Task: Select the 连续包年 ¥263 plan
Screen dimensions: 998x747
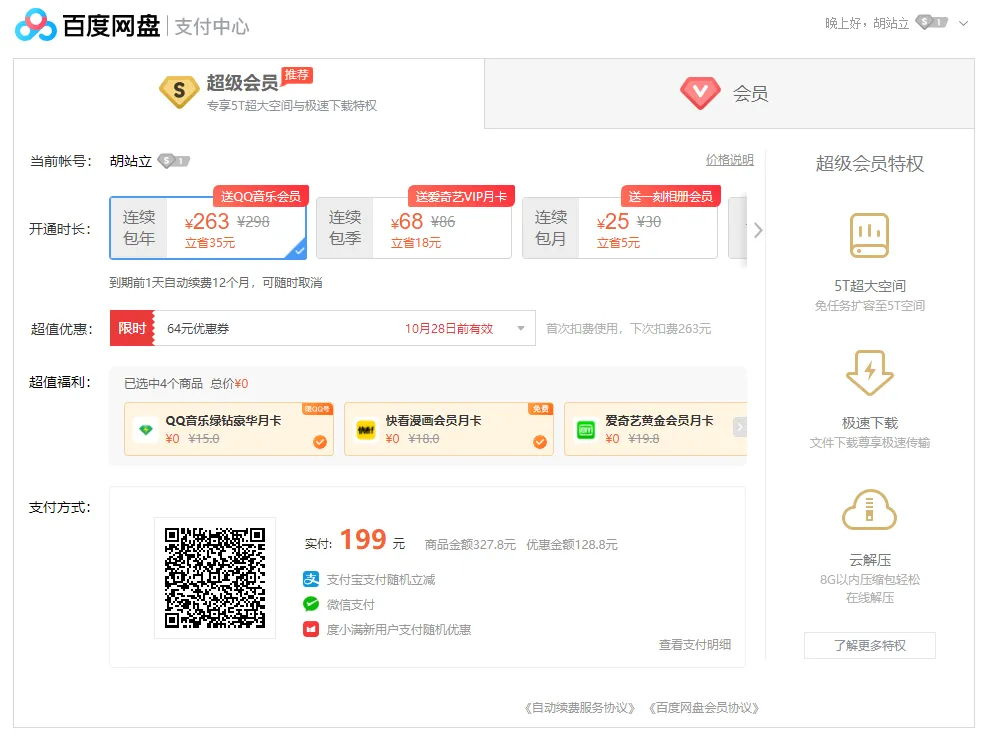Action: click(x=208, y=228)
